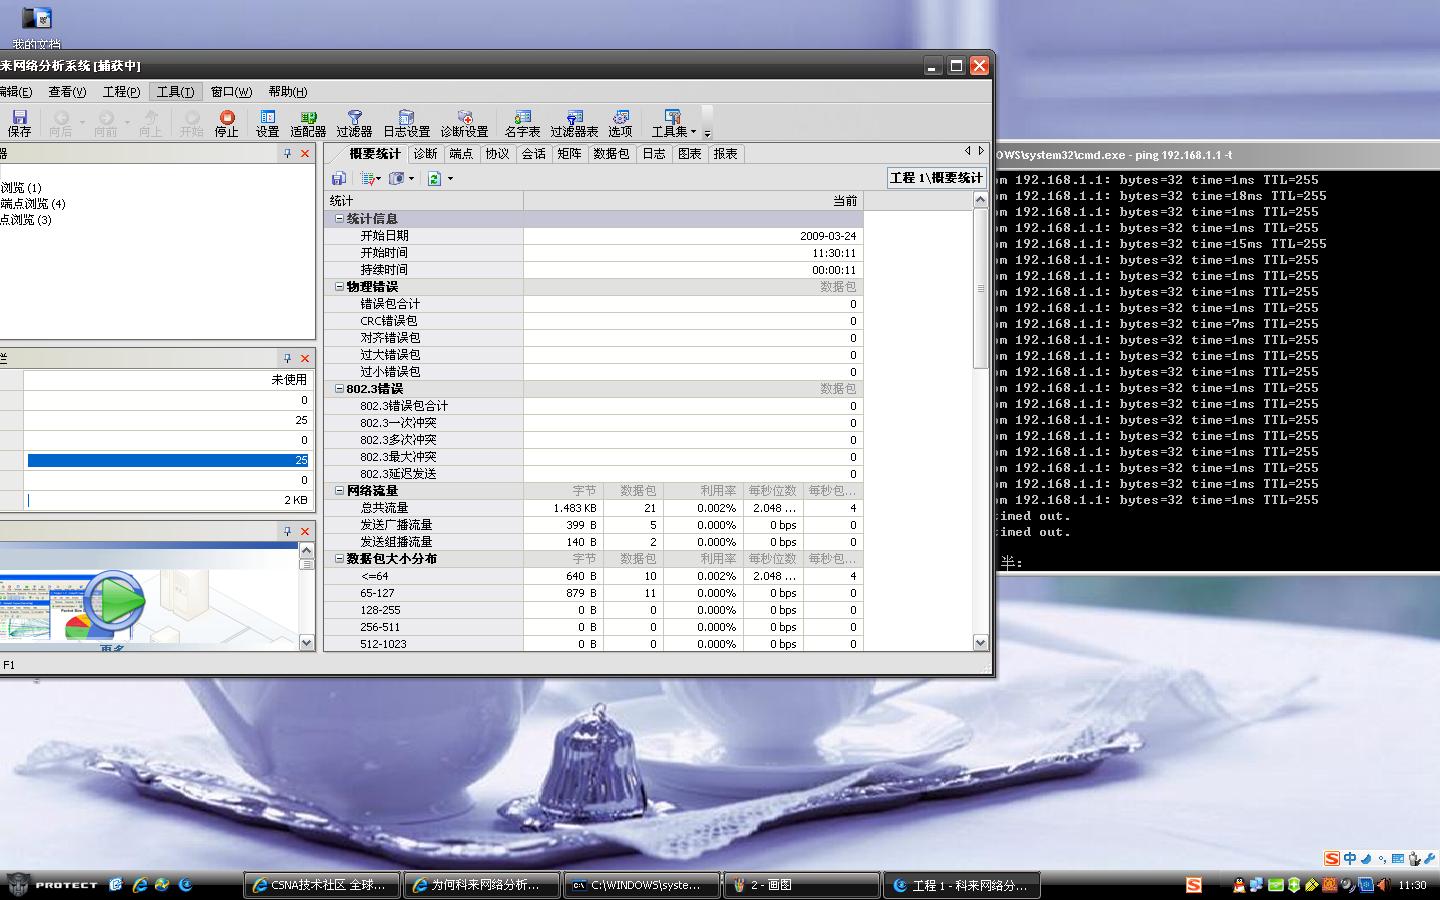The image size is (1440, 900).
Task: Open 适配器 (Adapter) settings icon
Action: click(x=308, y=123)
